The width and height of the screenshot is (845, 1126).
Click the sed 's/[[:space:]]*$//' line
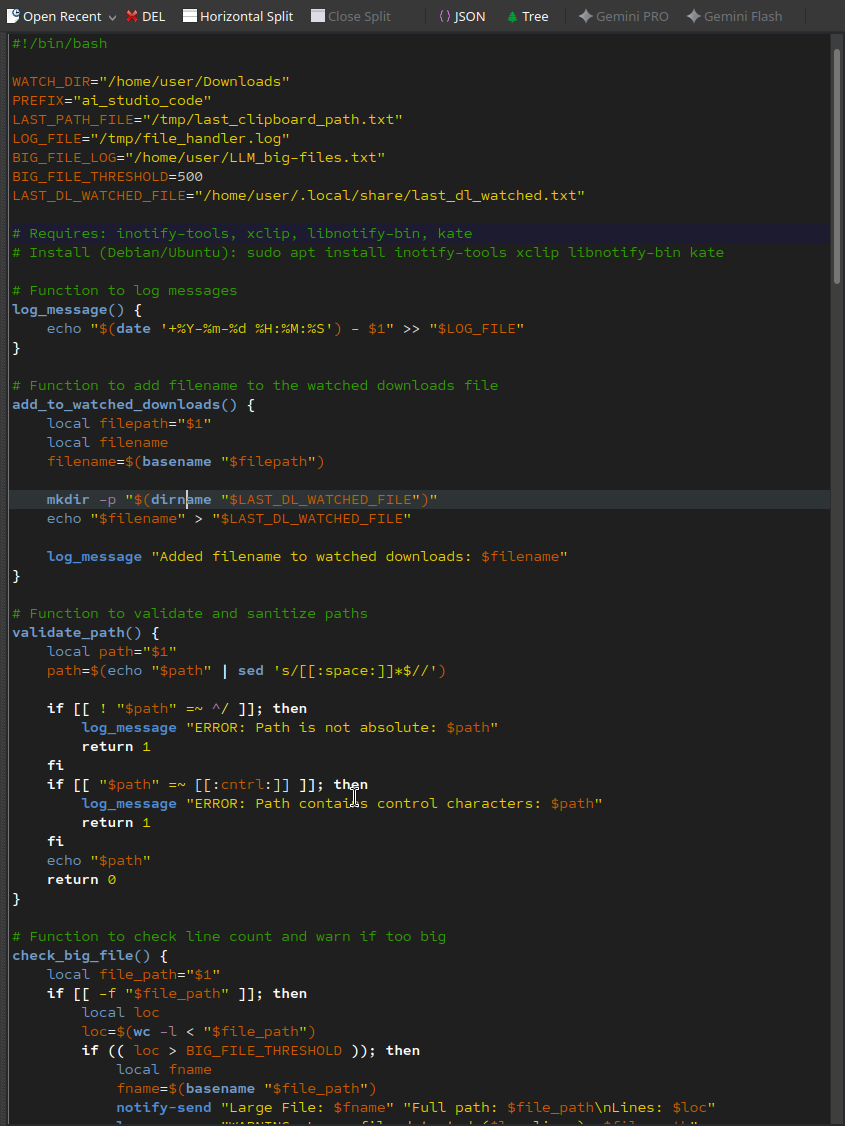point(246,671)
